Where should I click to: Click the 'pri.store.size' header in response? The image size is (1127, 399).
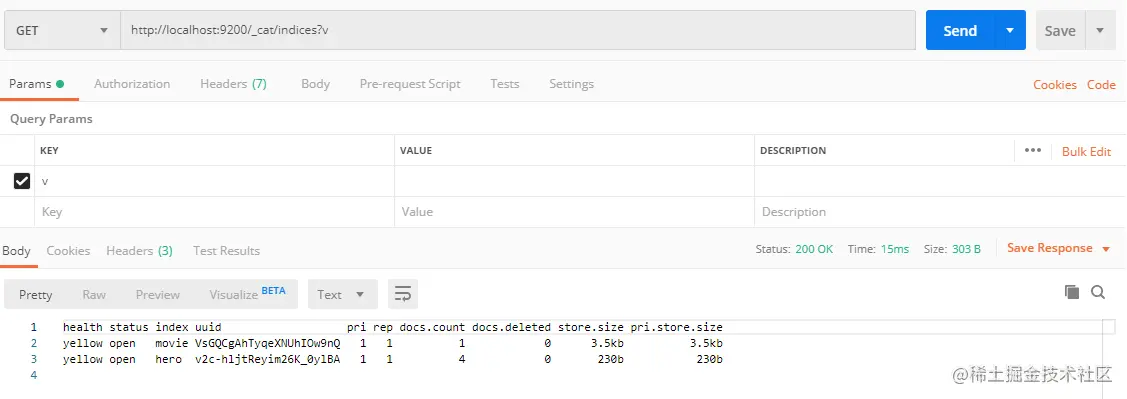(x=676, y=327)
